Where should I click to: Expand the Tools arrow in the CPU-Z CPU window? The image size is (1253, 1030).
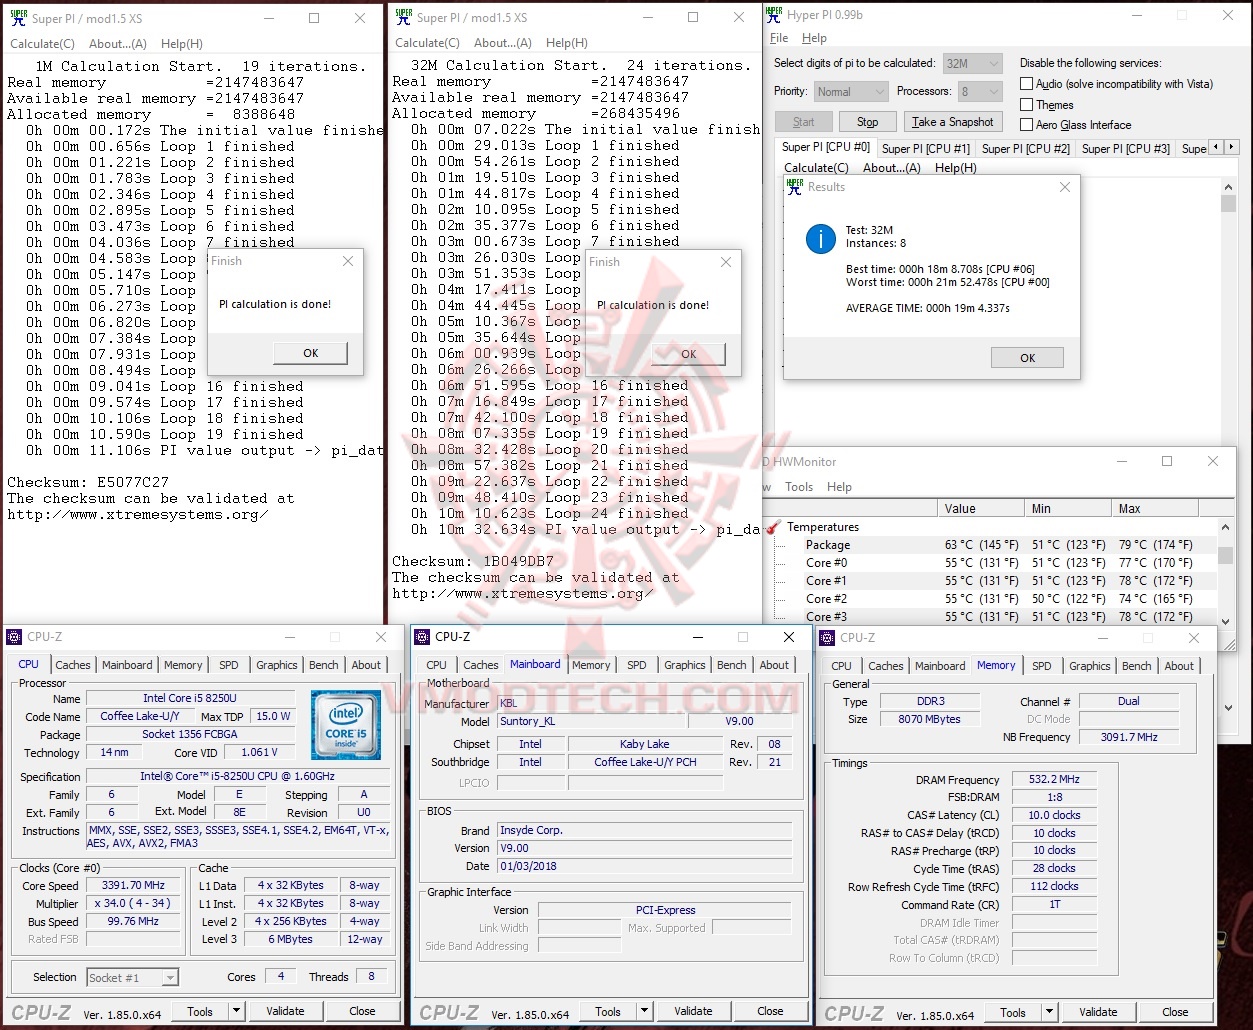237,1011
